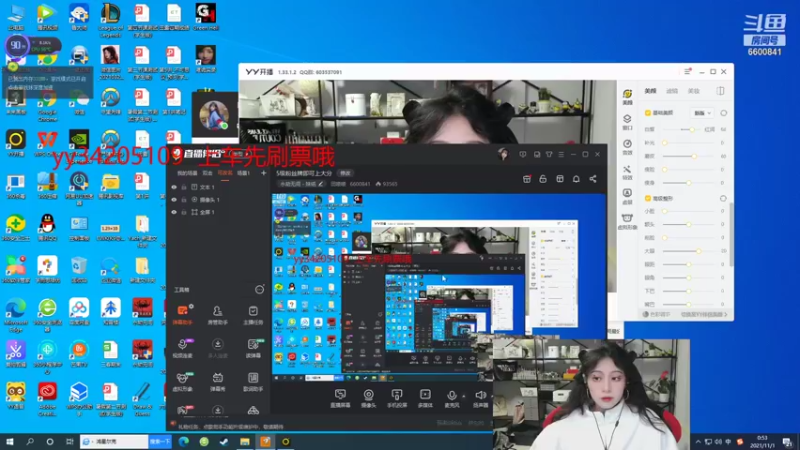Open the 美颜 beauty side icon in YY panel
Viewport: 800px width, 450px height.
[x=627, y=96]
